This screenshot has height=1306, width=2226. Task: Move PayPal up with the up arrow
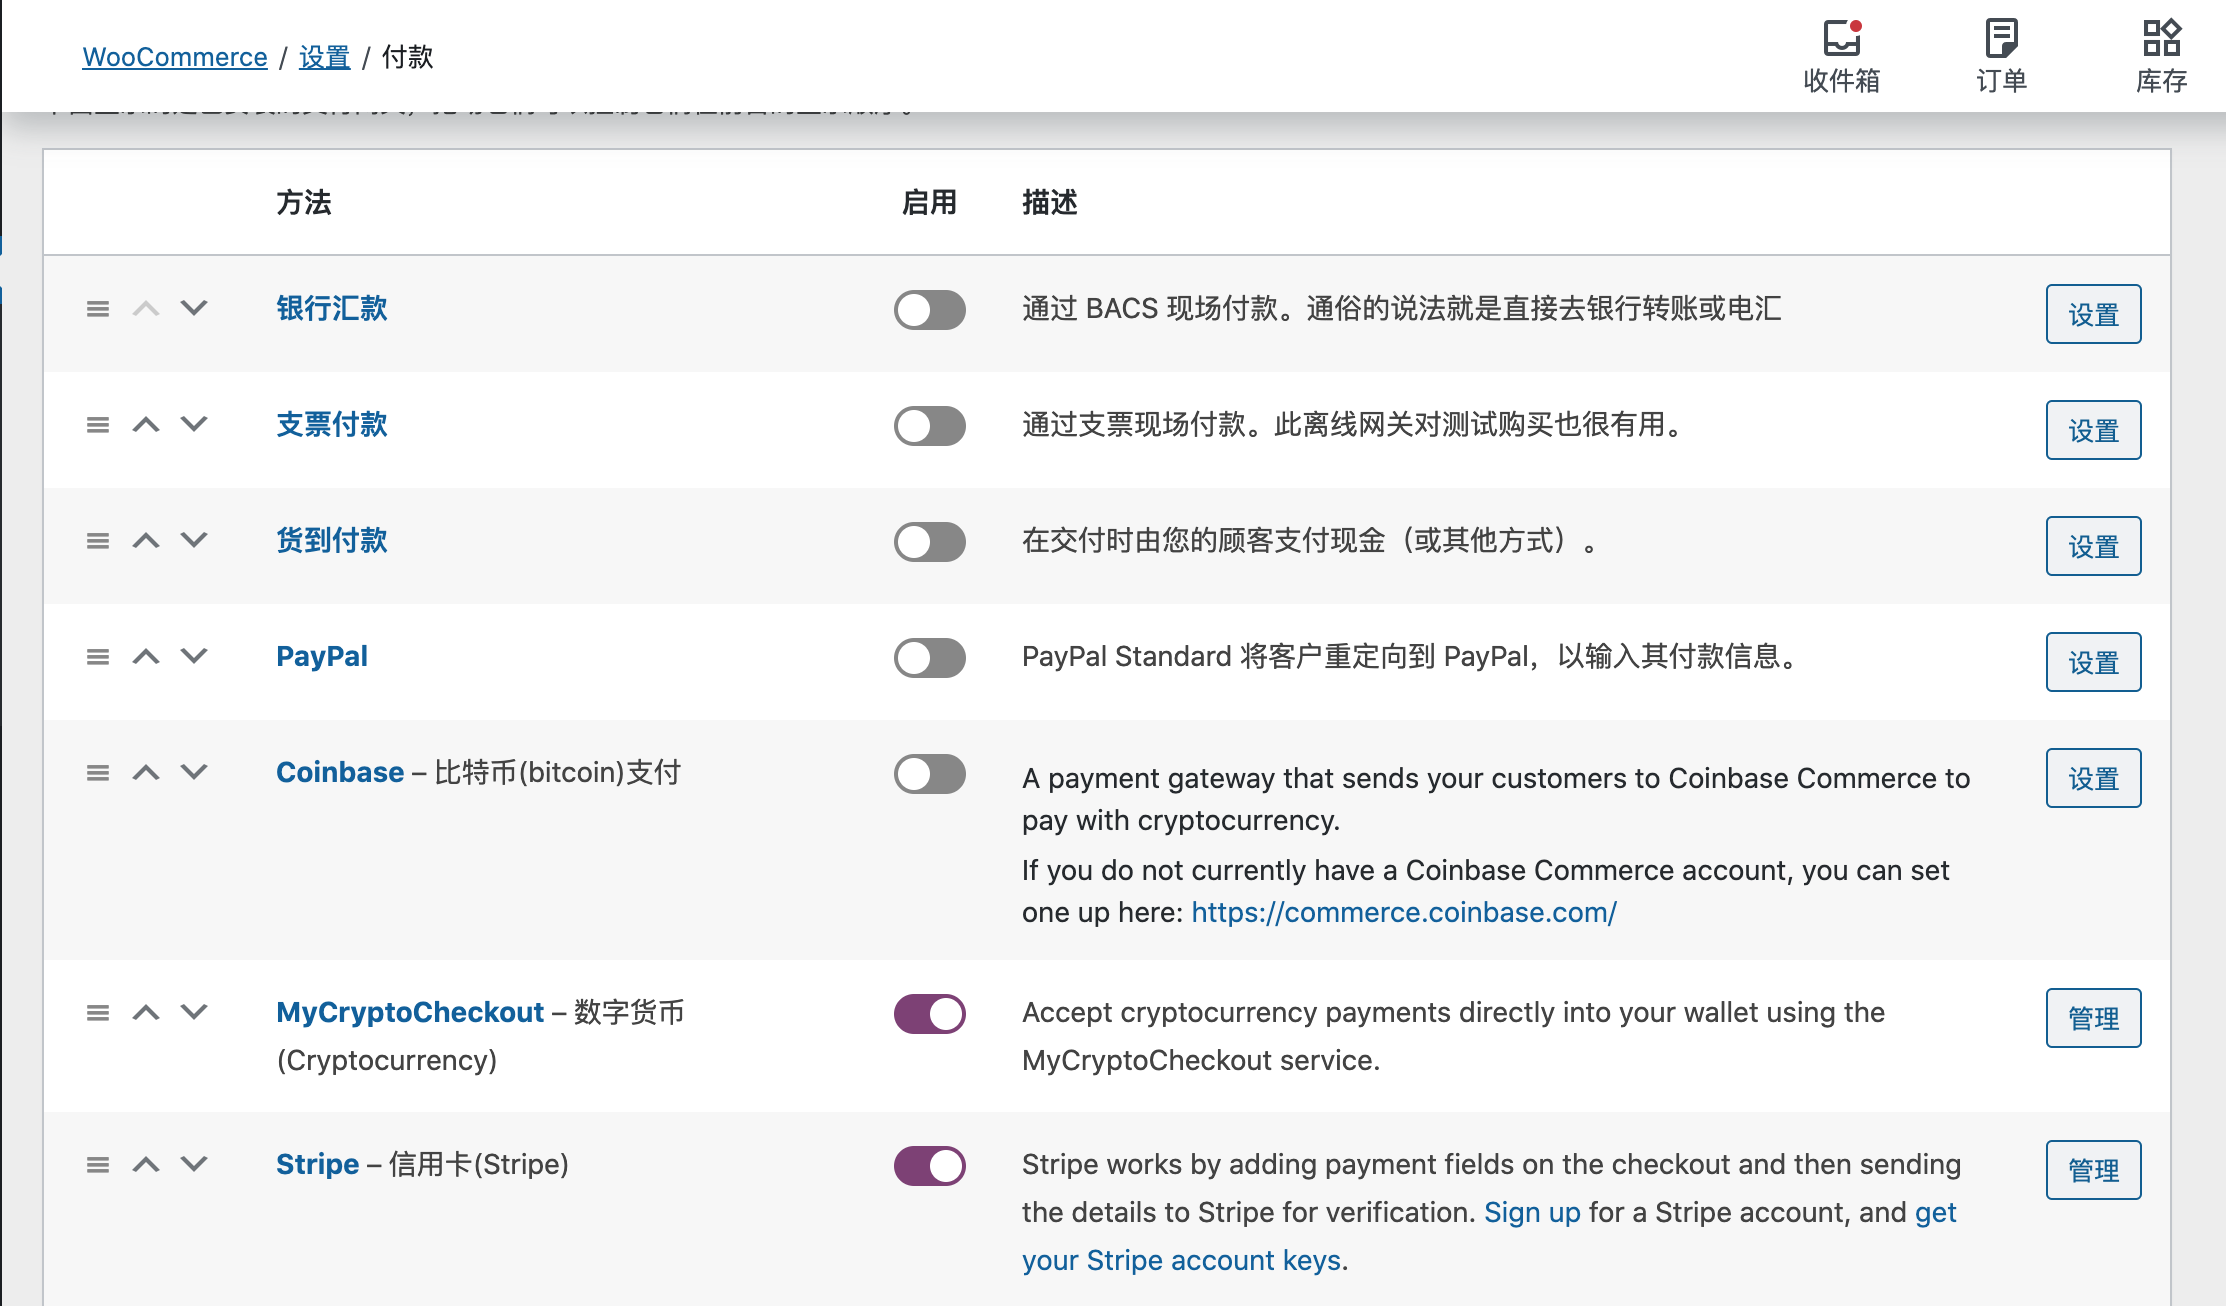point(146,656)
